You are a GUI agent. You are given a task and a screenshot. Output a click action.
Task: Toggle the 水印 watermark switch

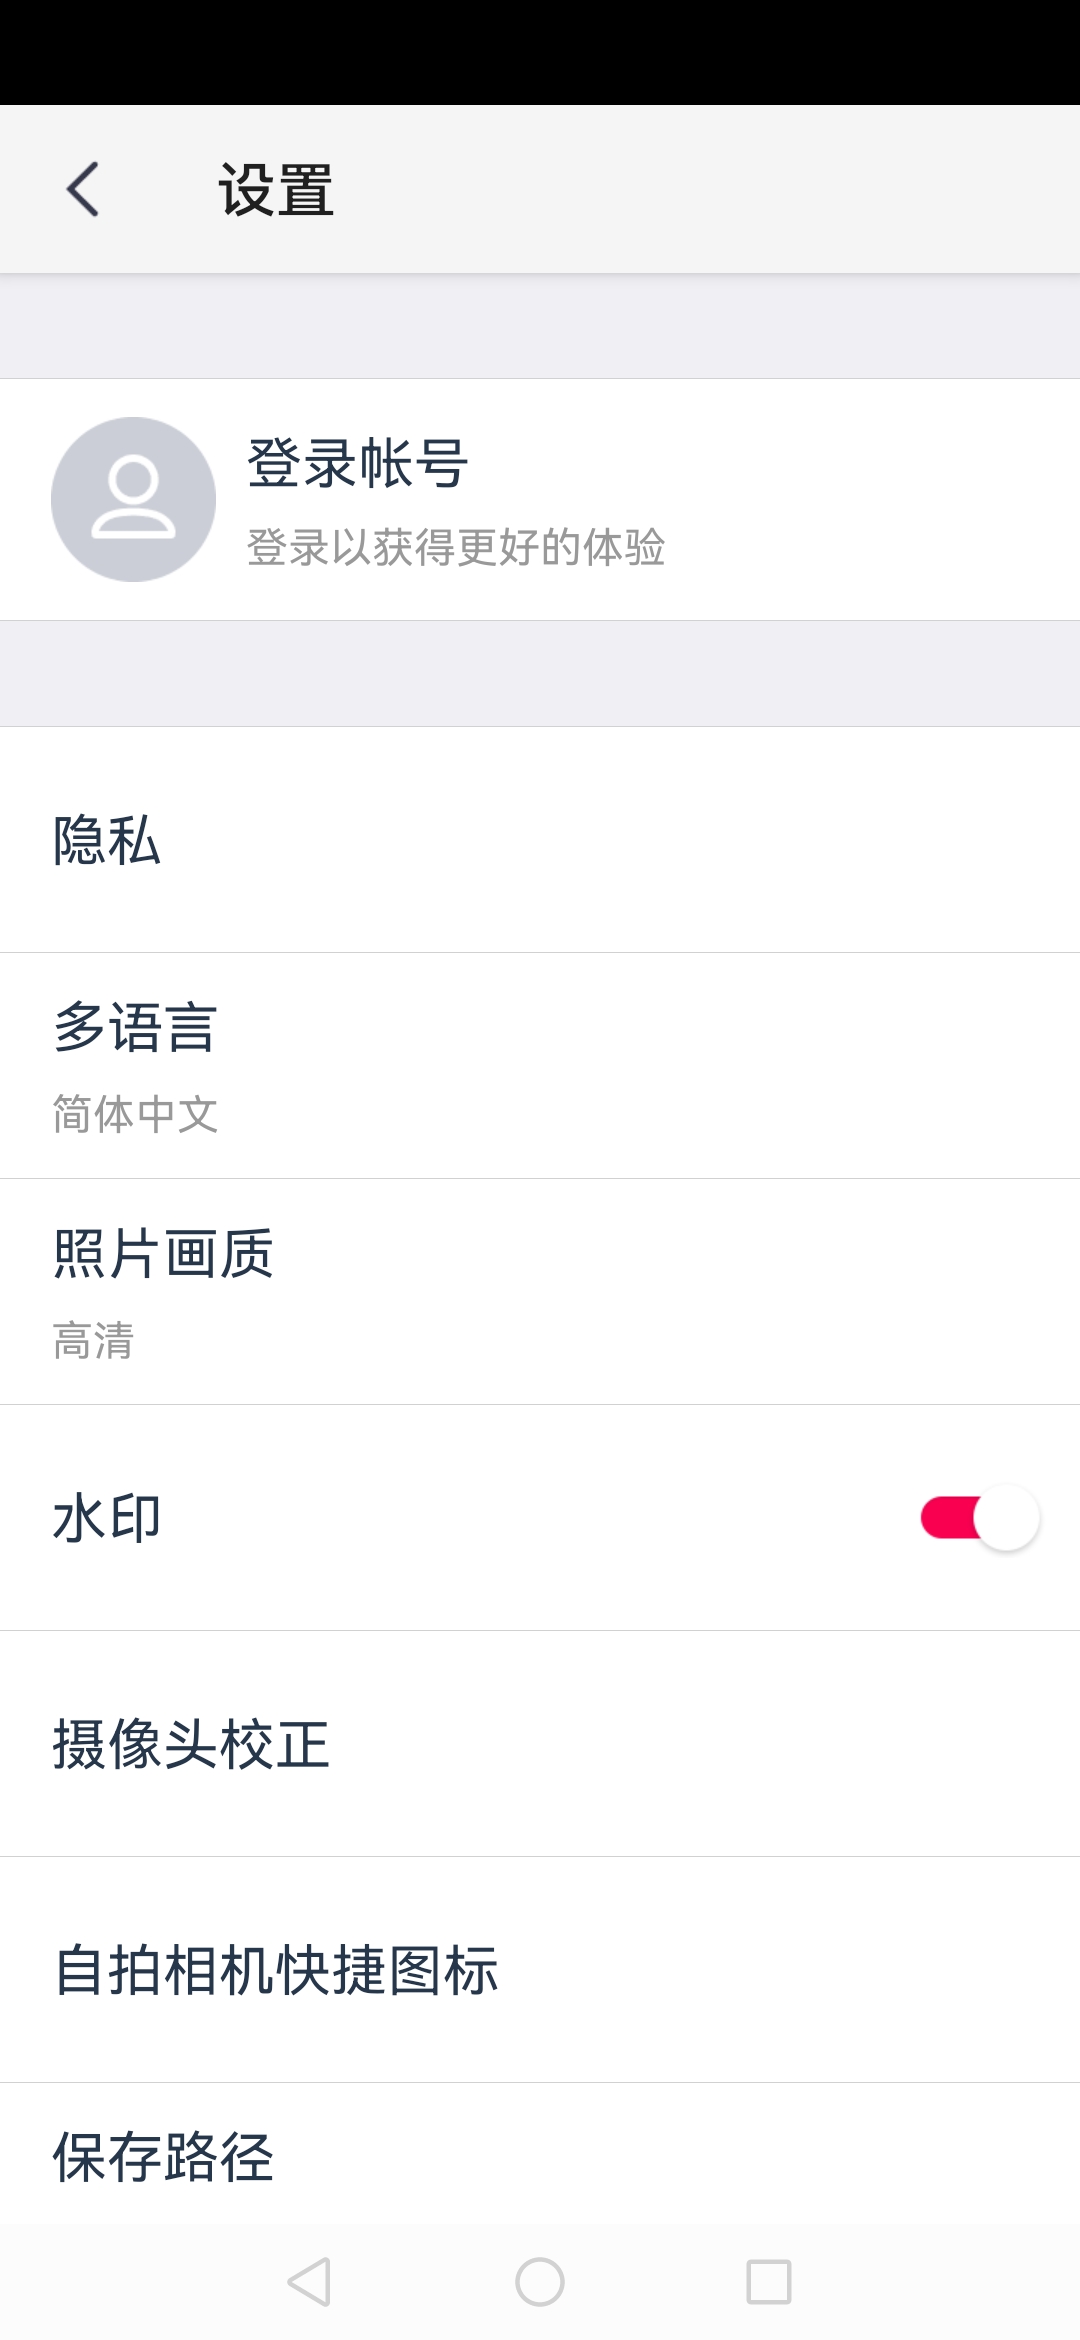click(979, 1518)
